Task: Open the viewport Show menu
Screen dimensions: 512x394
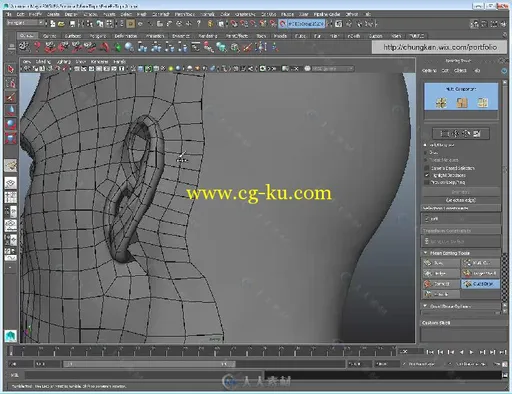Action: [x=80, y=62]
